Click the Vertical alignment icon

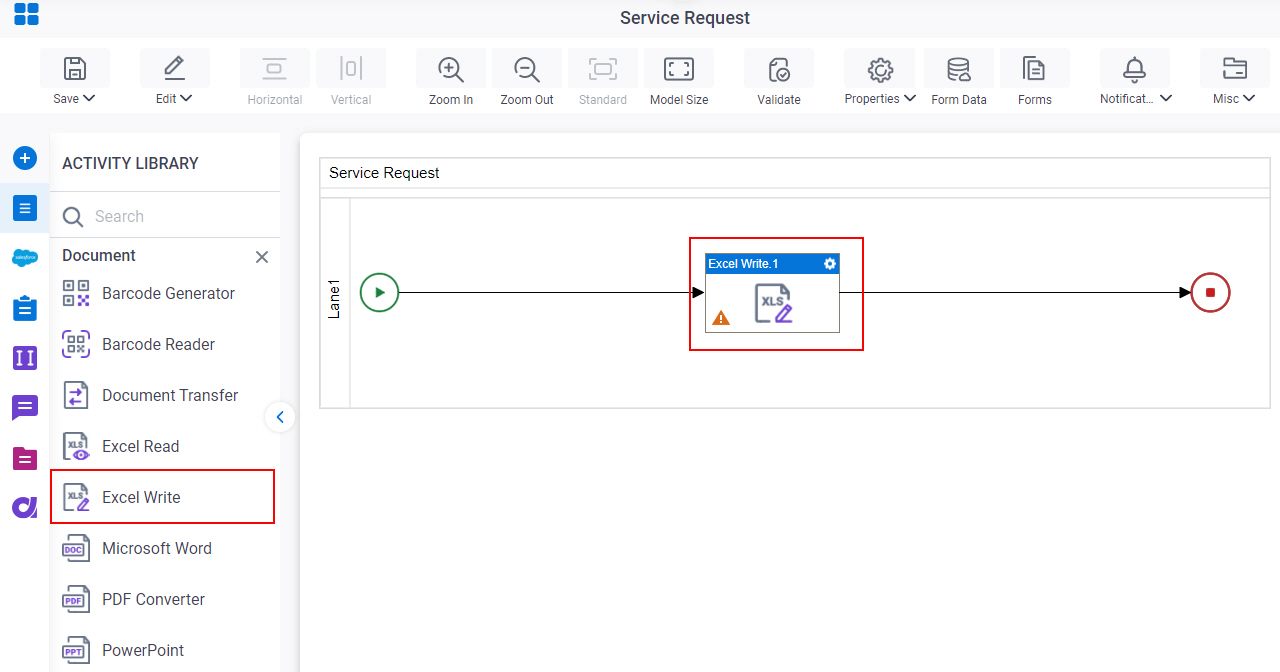pyautogui.click(x=350, y=68)
